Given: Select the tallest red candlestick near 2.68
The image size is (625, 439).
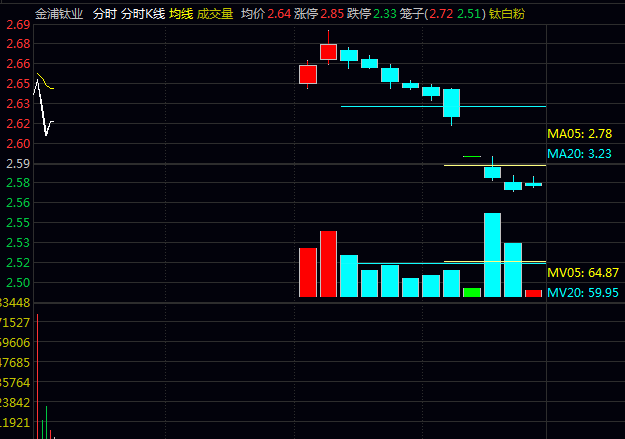Looking at the screenshot, I should coord(328,52).
